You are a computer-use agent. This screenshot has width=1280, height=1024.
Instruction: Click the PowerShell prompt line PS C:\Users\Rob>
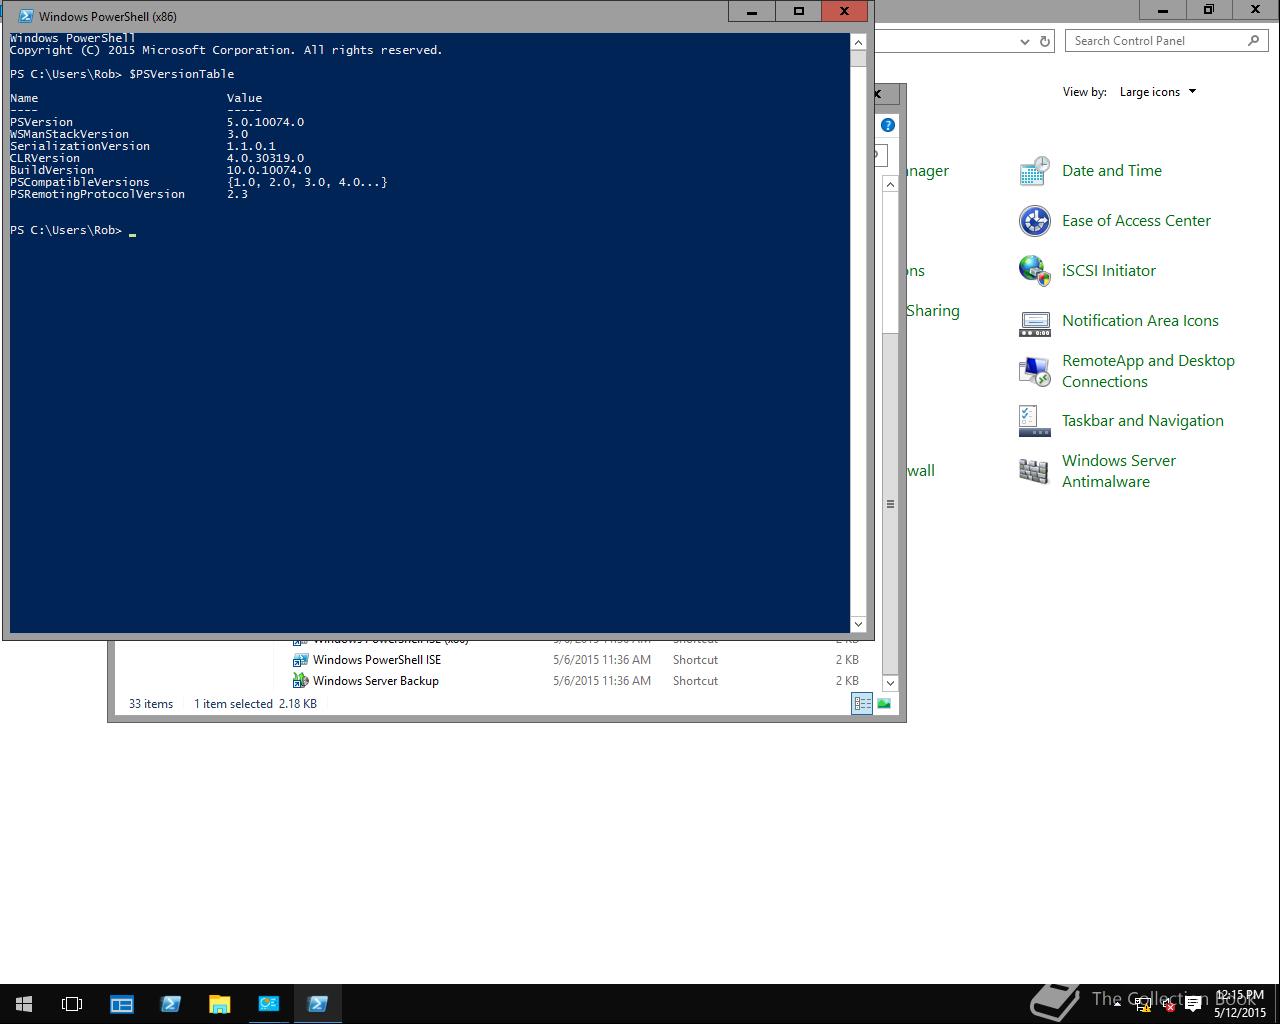click(66, 230)
